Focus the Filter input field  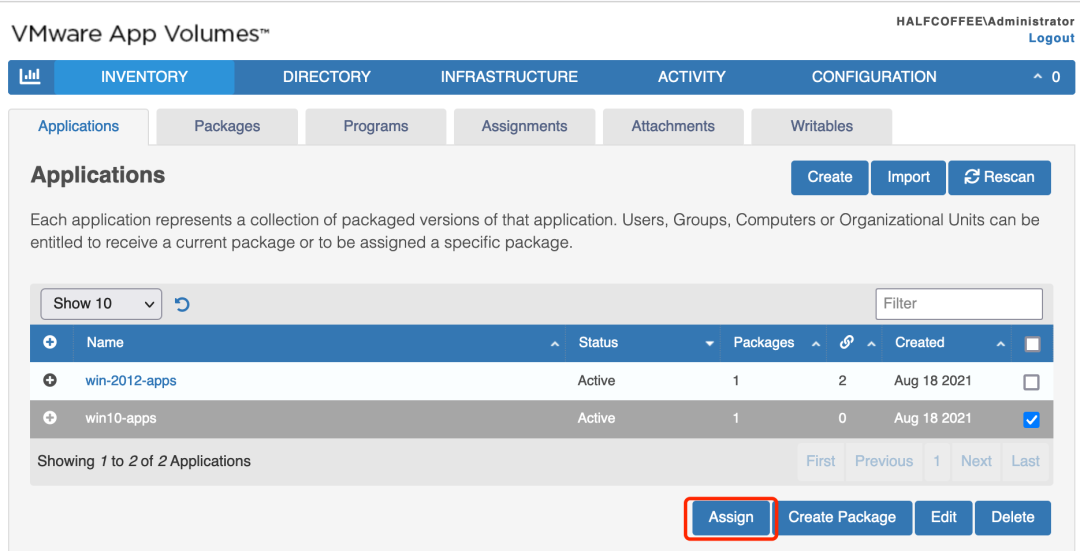pos(959,304)
